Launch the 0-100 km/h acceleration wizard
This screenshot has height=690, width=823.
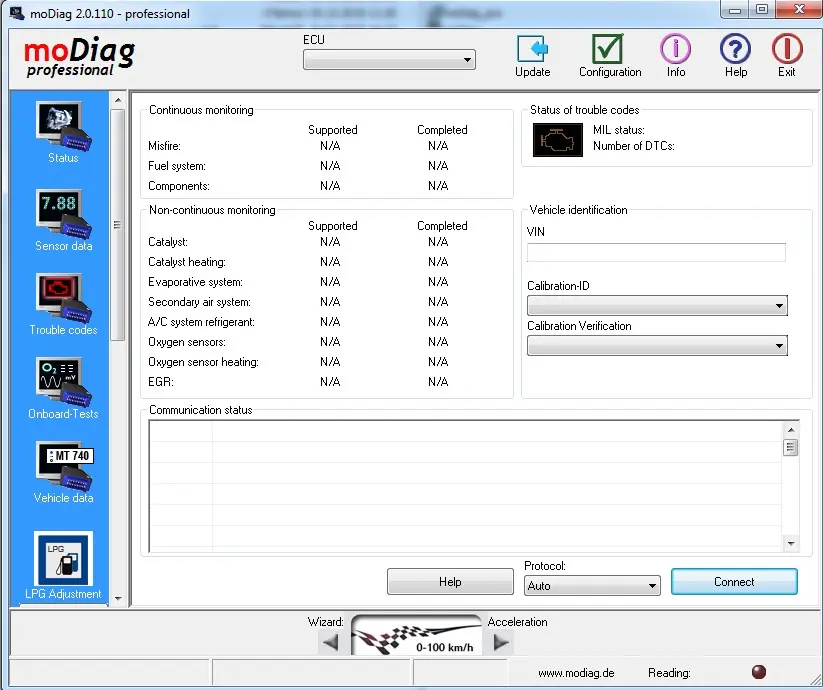click(x=416, y=635)
